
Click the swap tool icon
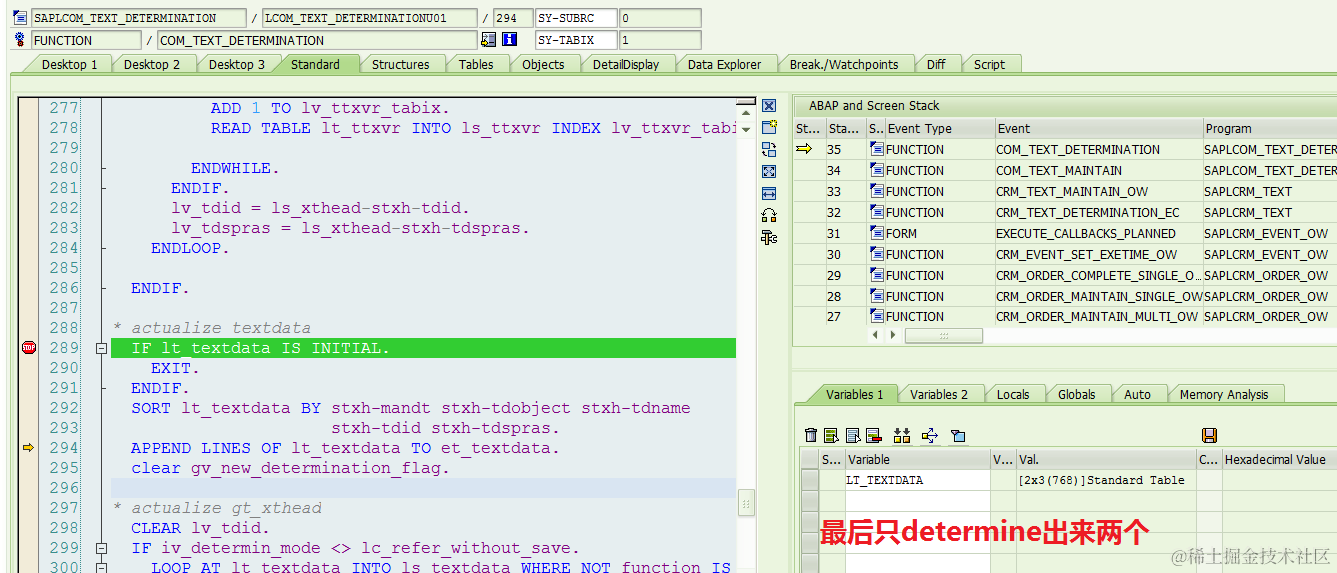point(768,149)
